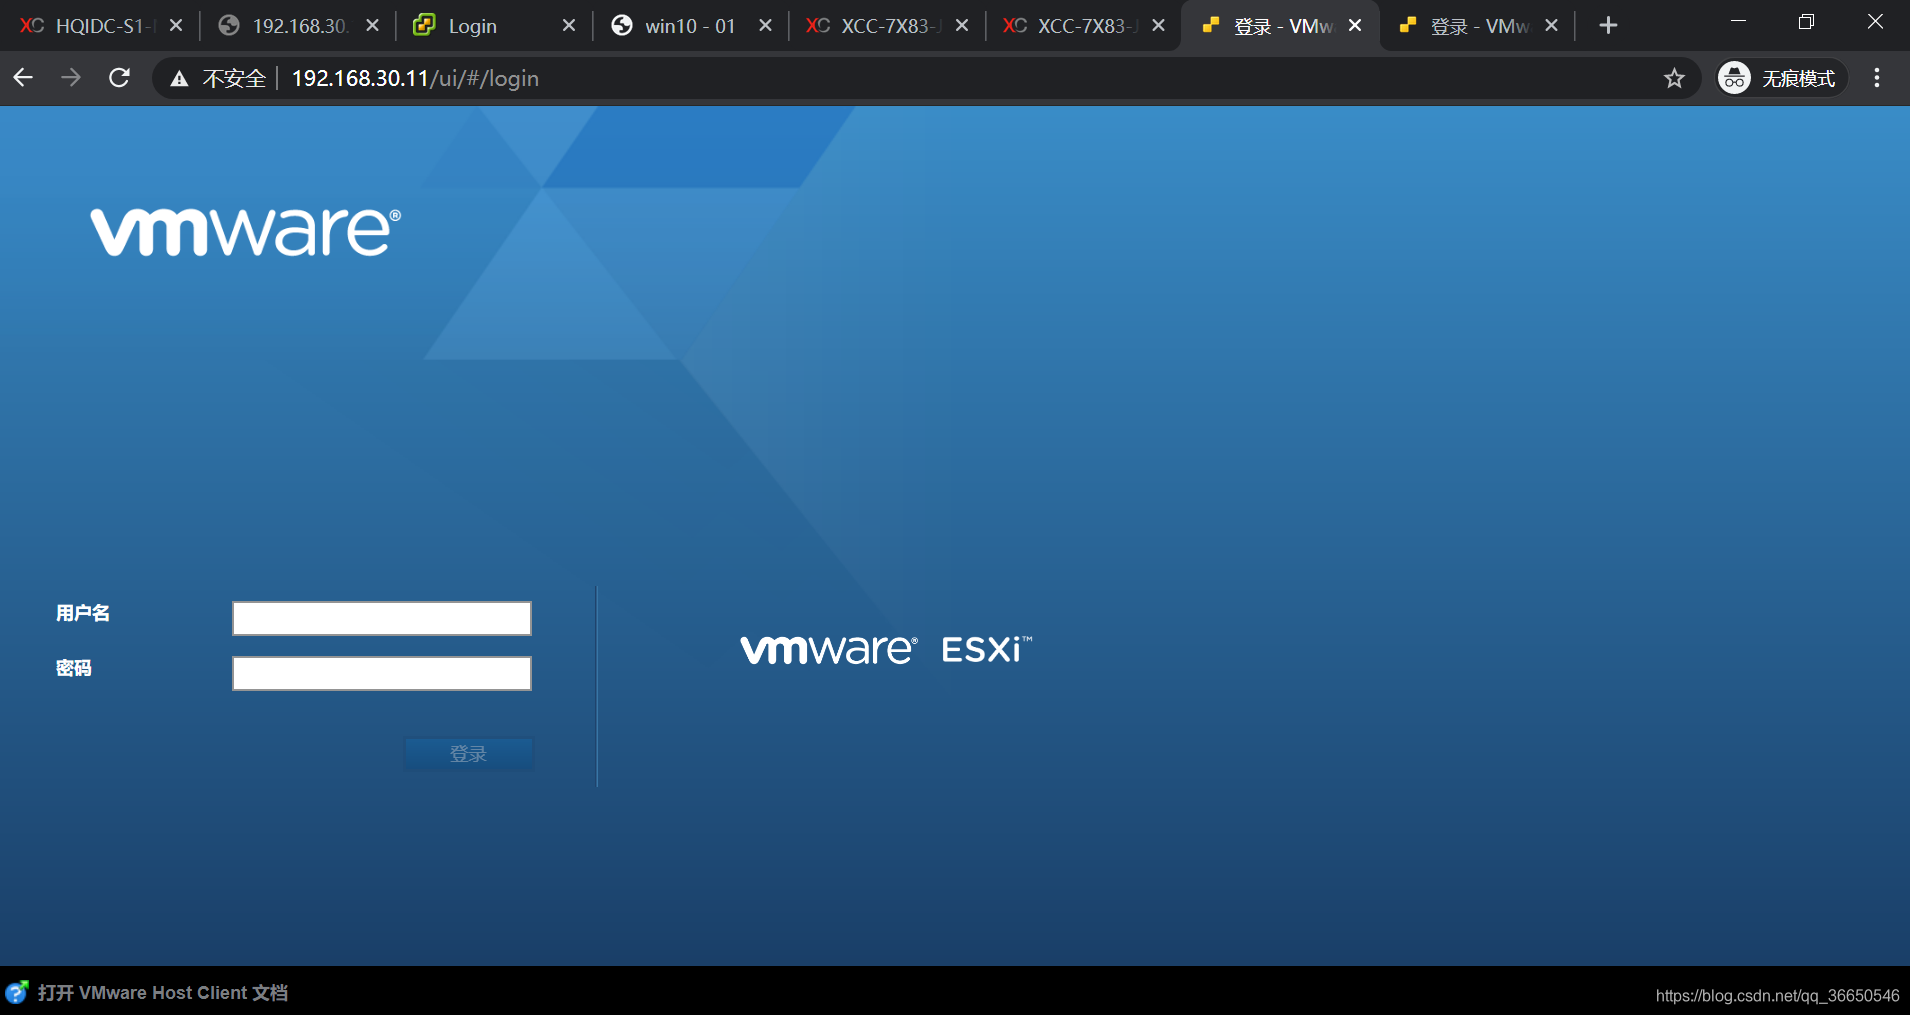Focus the 密码 password field

click(382, 673)
